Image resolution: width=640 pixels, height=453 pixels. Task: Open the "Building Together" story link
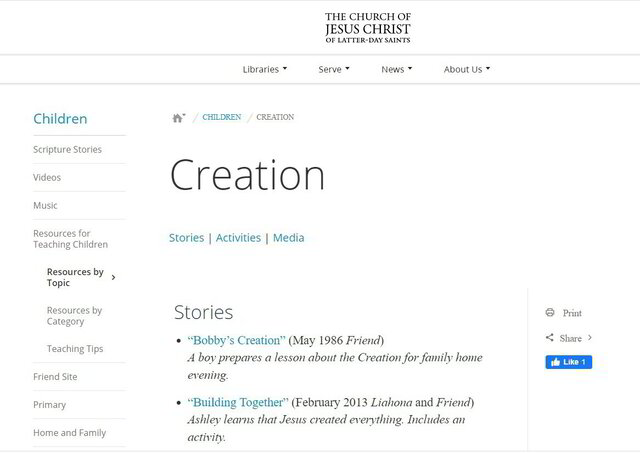coord(238,402)
